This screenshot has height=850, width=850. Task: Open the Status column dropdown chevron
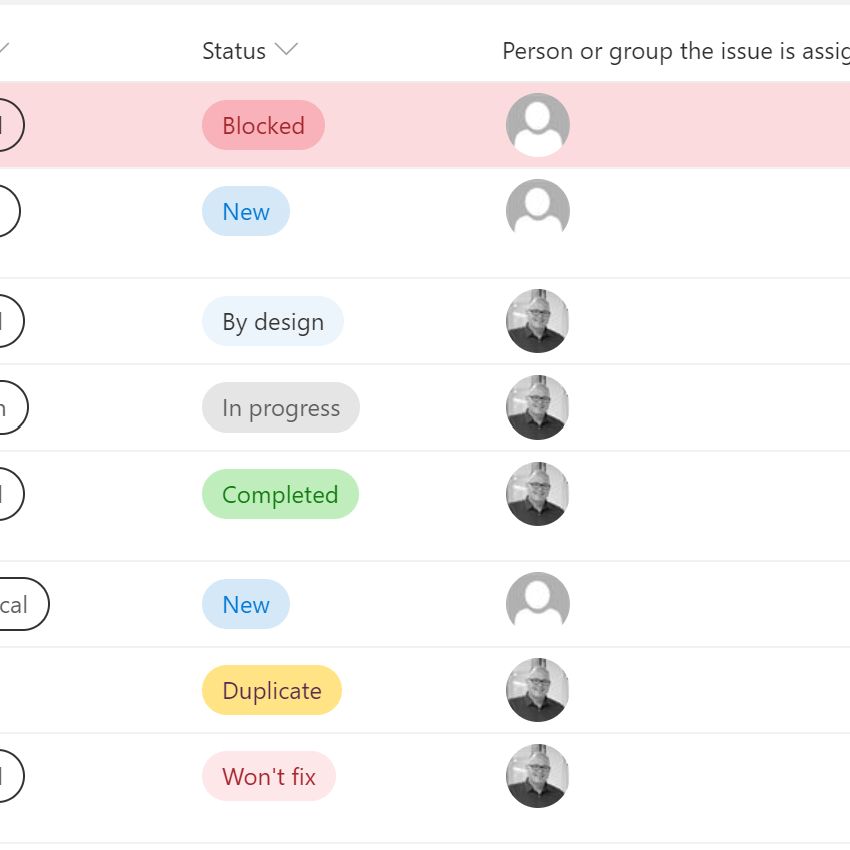[287, 51]
